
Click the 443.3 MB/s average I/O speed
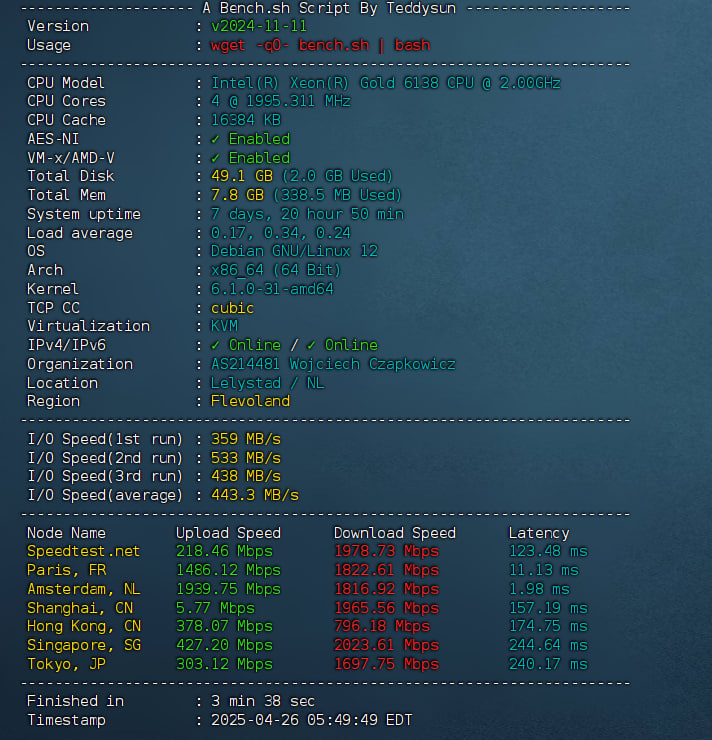coord(255,495)
